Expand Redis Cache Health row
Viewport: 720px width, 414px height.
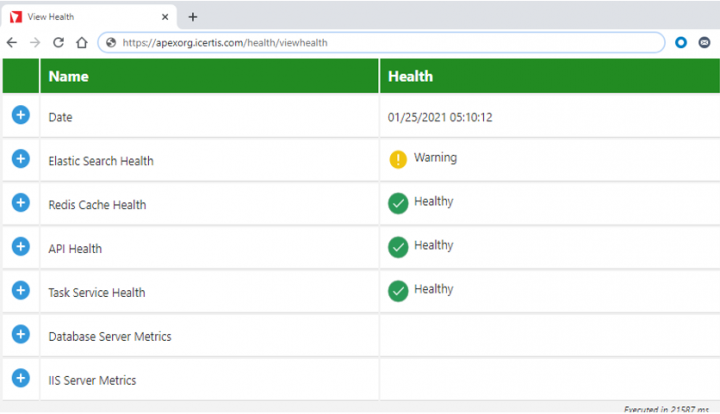point(21,203)
